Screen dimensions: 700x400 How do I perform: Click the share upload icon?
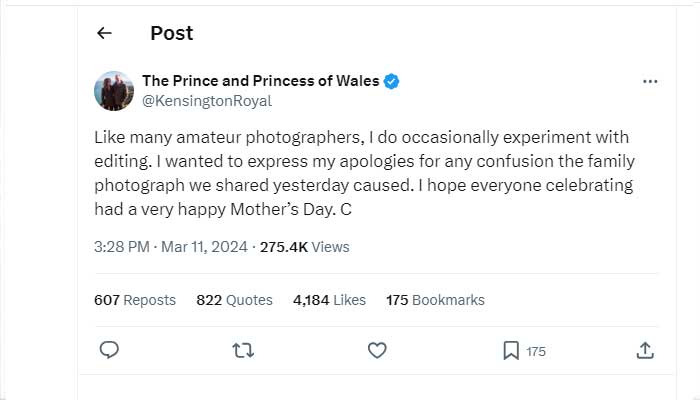pos(645,350)
